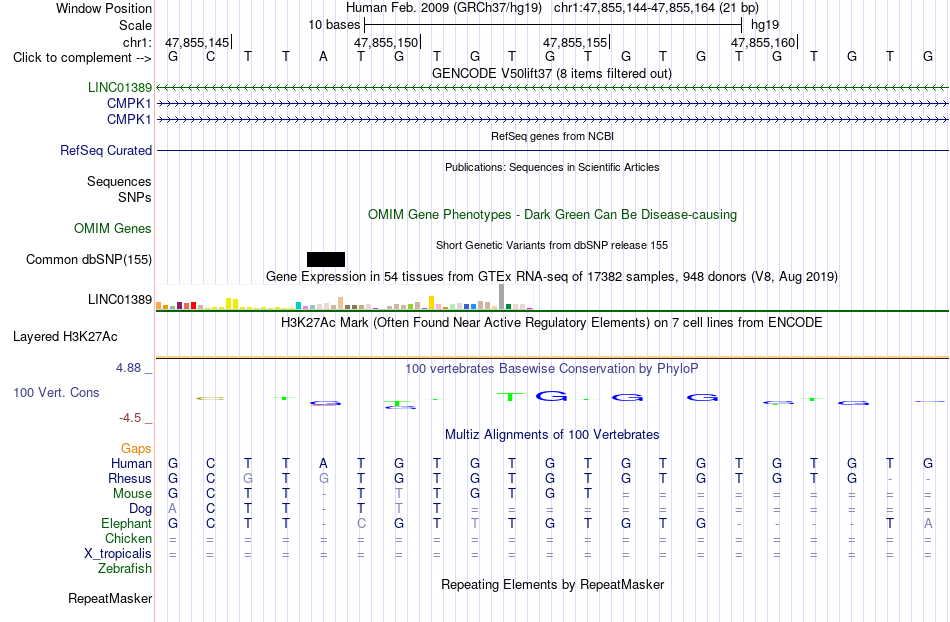Open '100 vertebrates Basewise Conservation by PhyloP' title

point(552,369)
